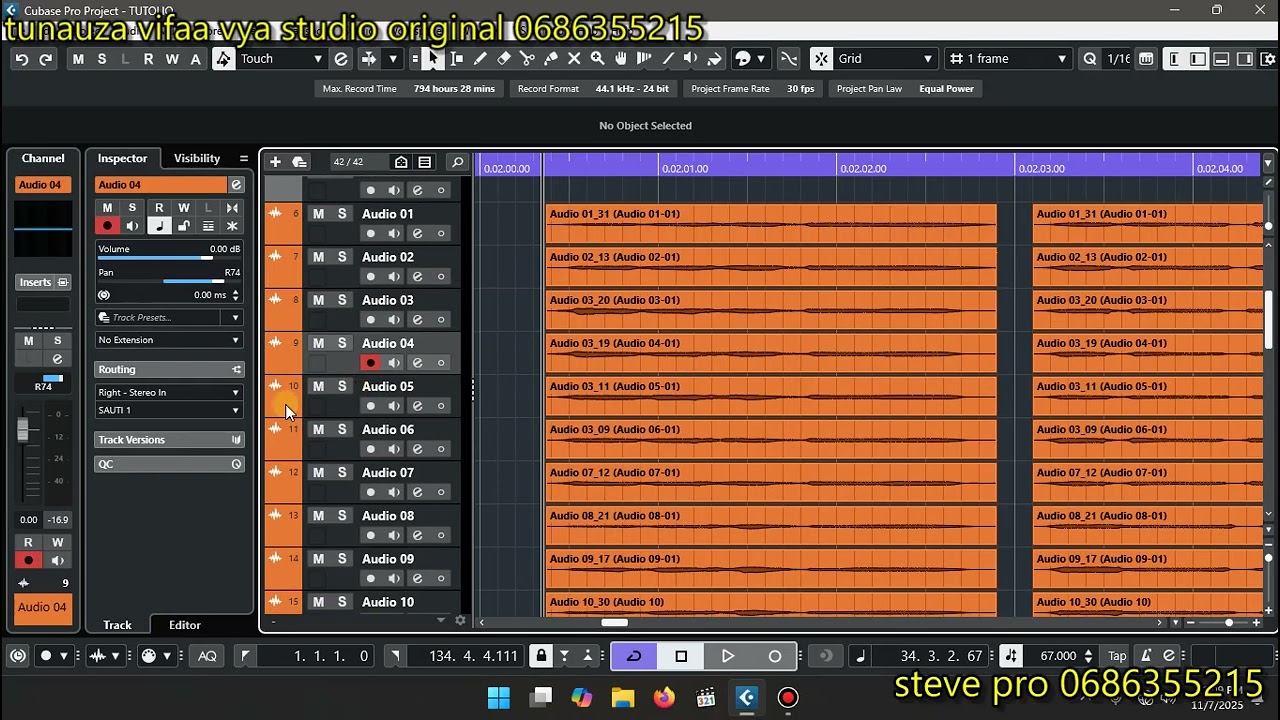Click the Record transport button

click(x=774, y=656)
